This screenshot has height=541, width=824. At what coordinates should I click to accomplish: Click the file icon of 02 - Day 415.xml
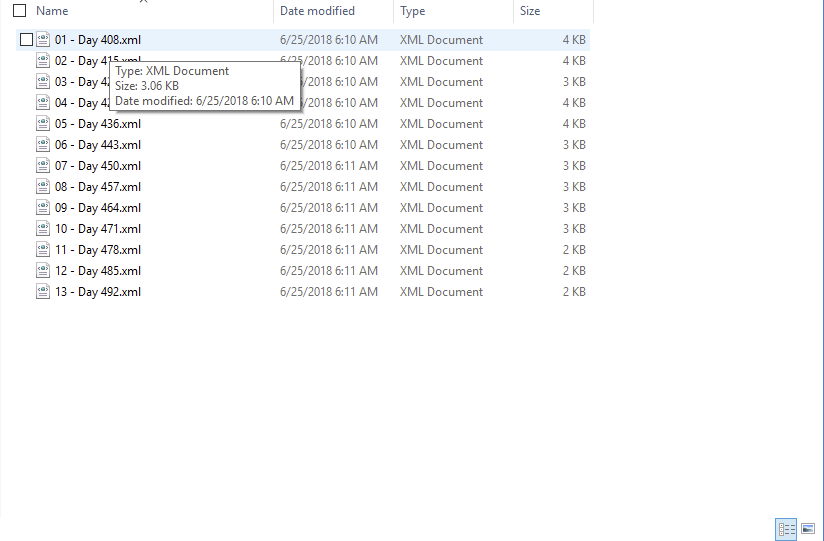tap(43, 60)
